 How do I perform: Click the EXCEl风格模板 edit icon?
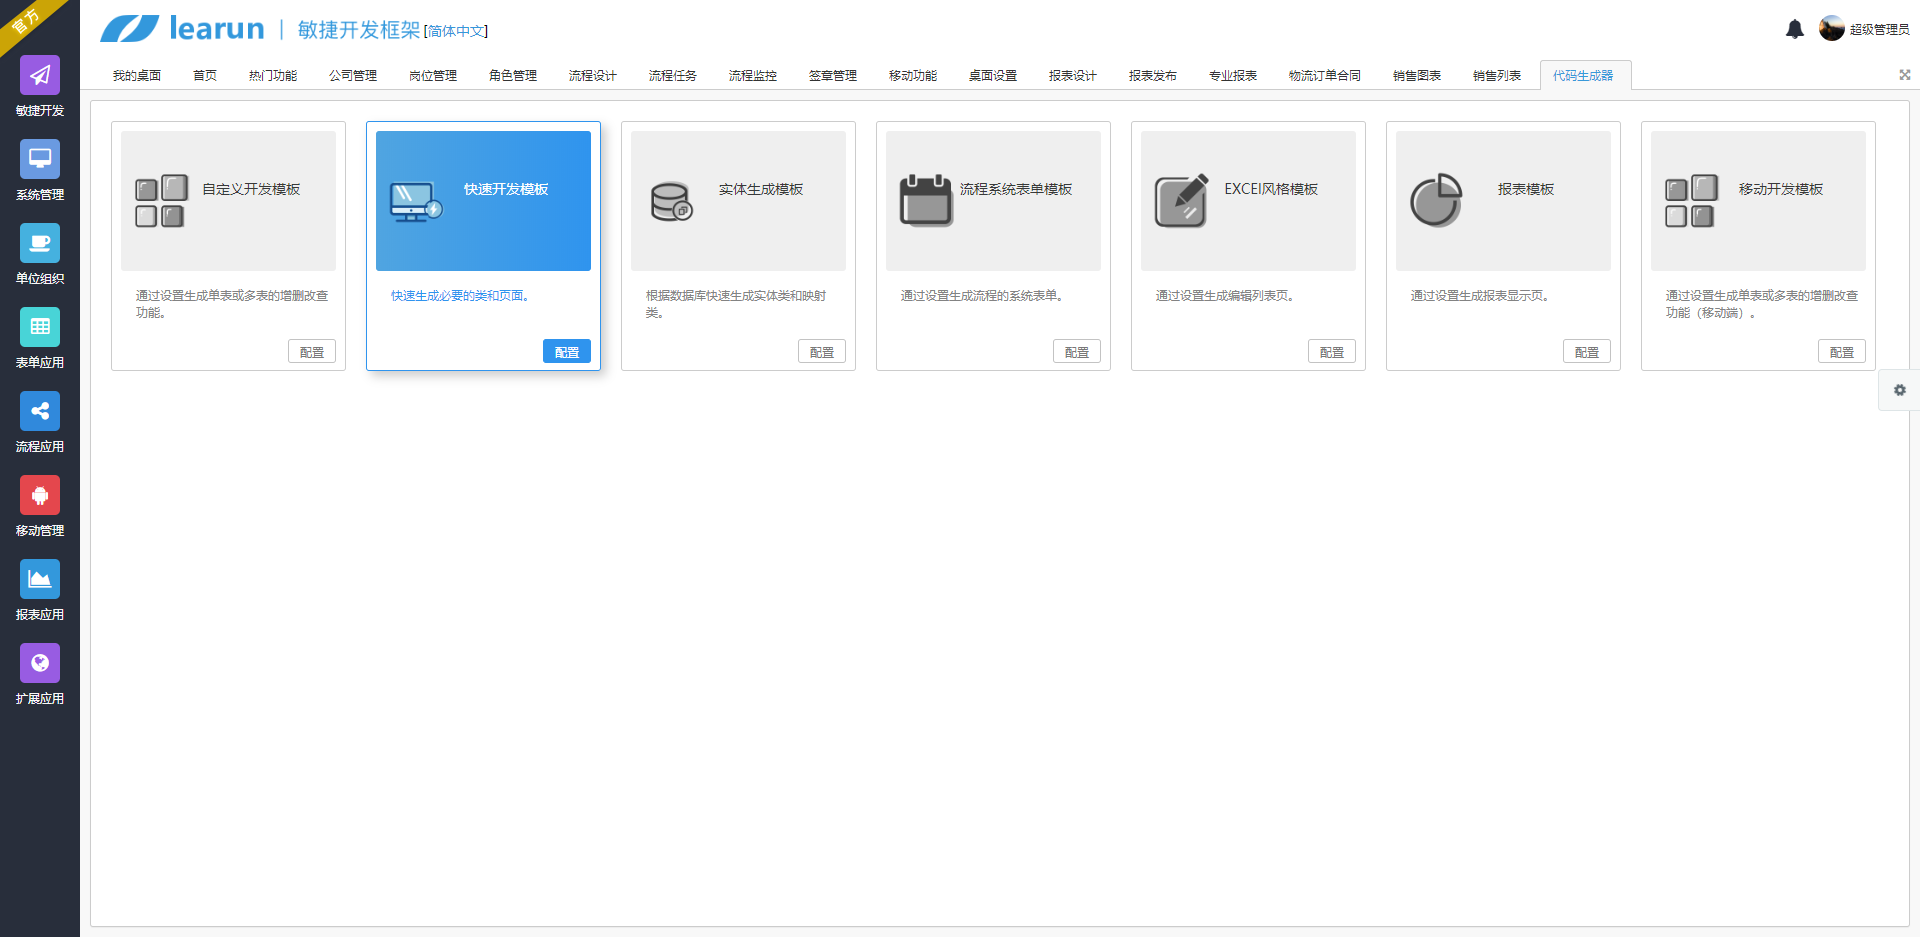pos(1182,200)
